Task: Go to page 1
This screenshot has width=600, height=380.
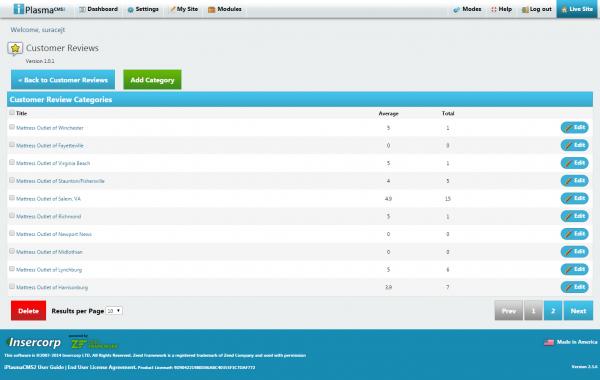Action: (x=533, y=311)
